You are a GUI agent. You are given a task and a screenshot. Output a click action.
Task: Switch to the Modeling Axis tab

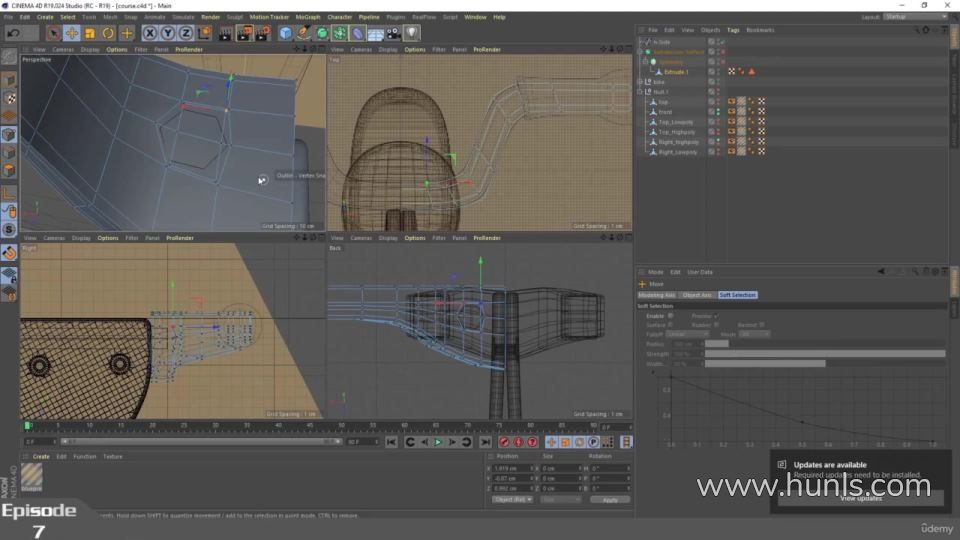pos(657,295)
